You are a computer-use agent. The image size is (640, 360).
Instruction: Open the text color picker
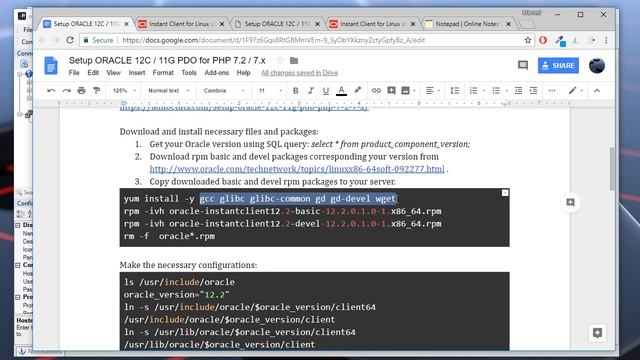tap(341, 91)
